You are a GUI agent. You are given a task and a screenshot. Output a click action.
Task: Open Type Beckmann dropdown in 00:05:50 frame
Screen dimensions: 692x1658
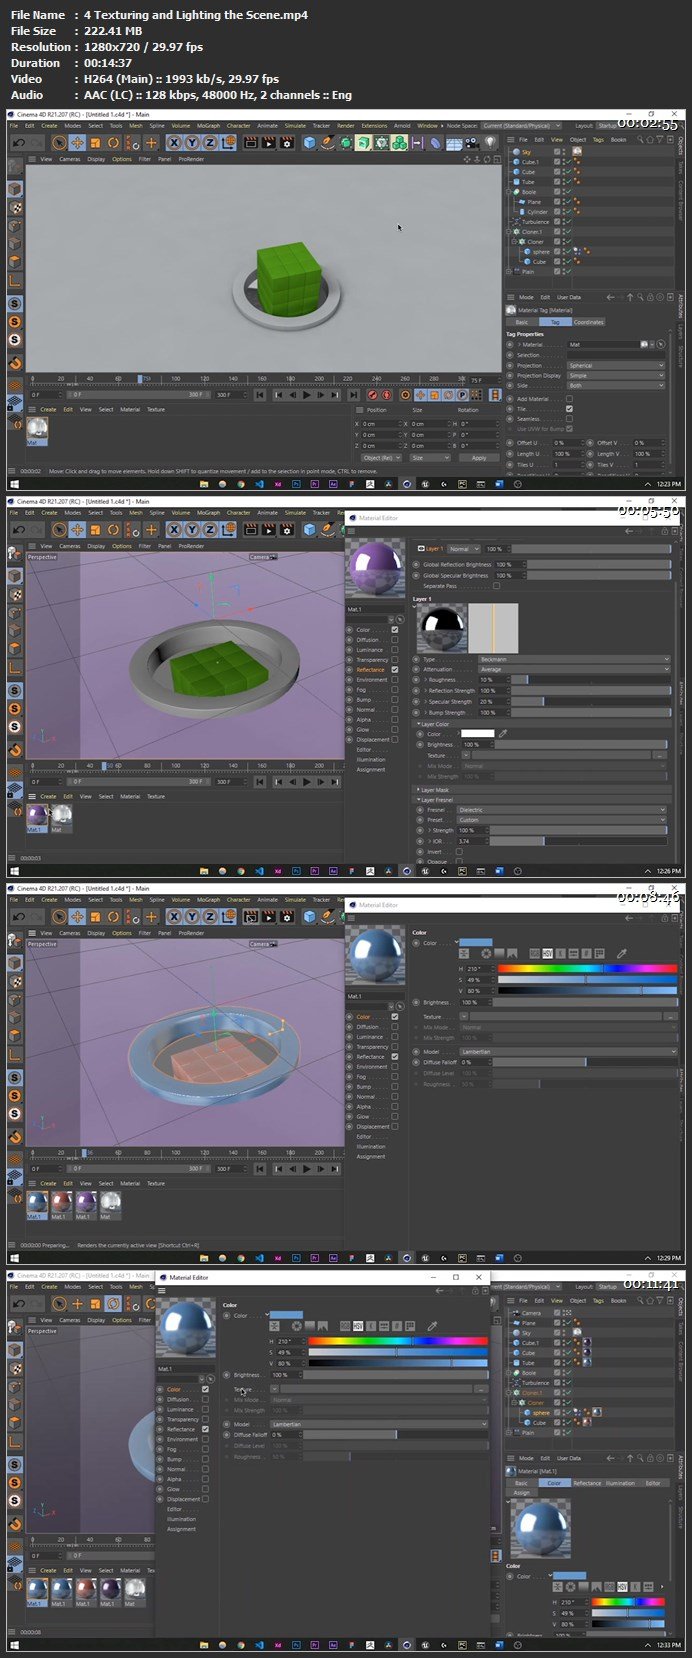tap(574, 660)
